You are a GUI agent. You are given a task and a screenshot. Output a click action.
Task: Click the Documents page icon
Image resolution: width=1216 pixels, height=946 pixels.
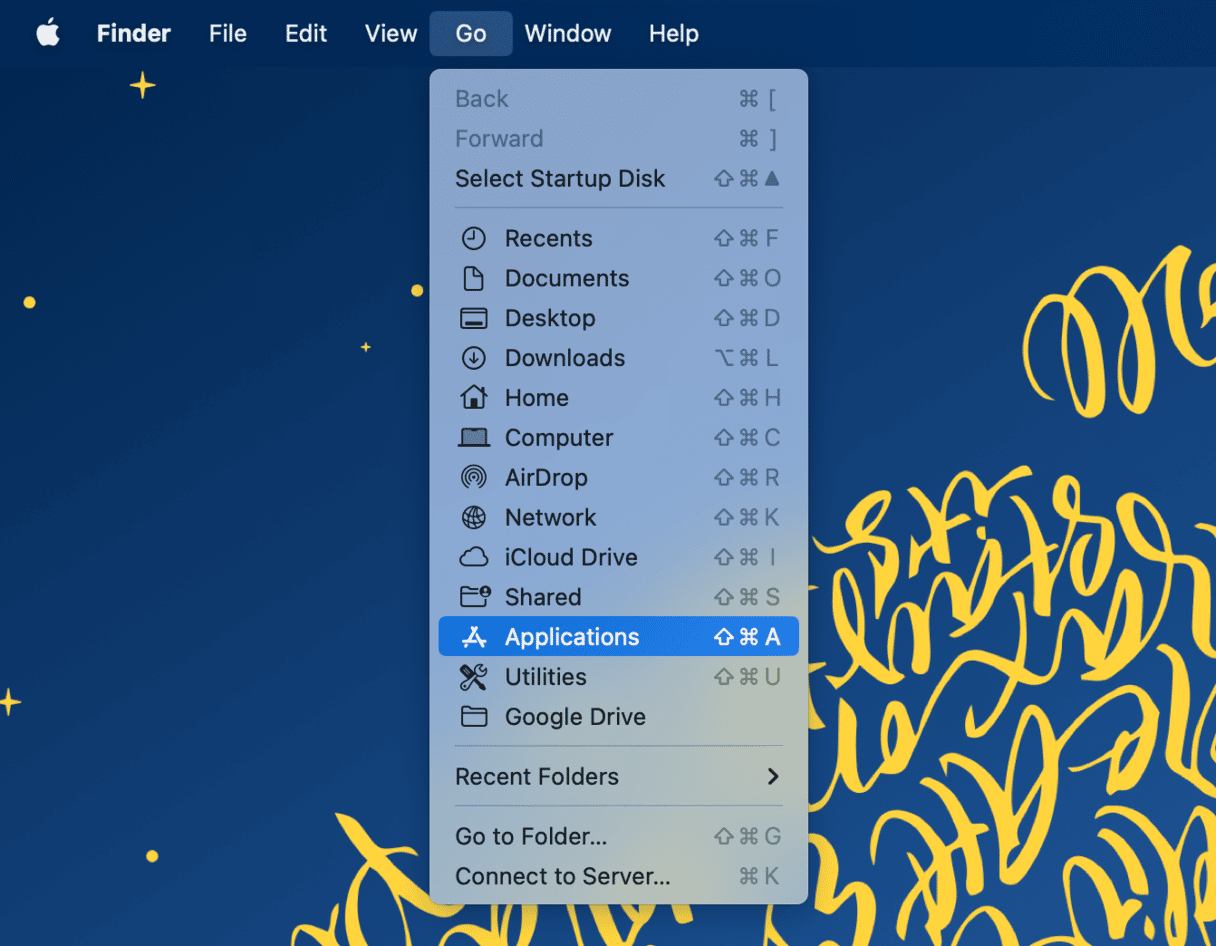[x=473, y=278]
